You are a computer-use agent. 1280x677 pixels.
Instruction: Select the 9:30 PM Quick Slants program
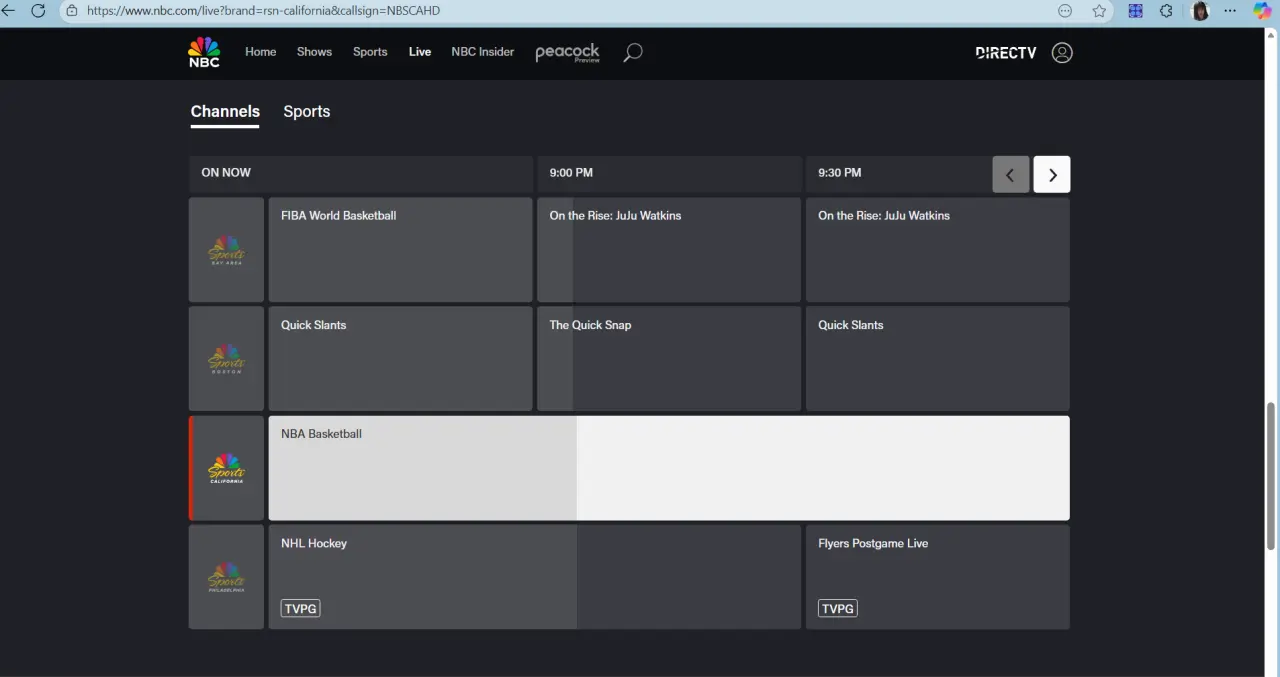[938, 359]
